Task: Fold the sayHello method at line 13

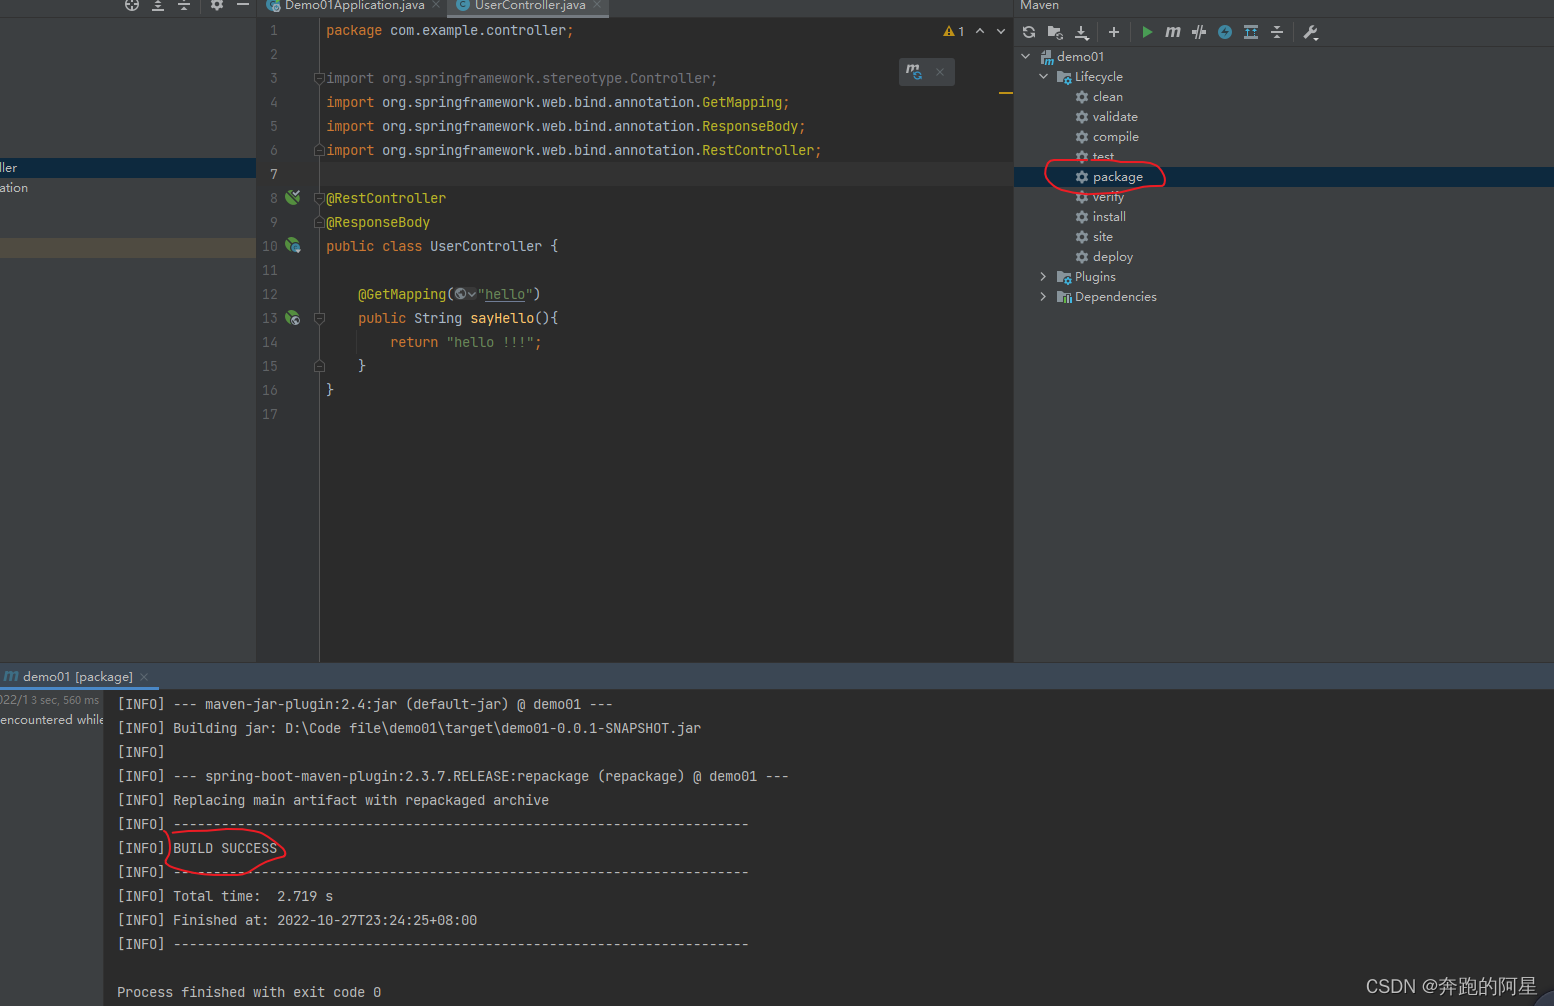Action: [319, 318]
